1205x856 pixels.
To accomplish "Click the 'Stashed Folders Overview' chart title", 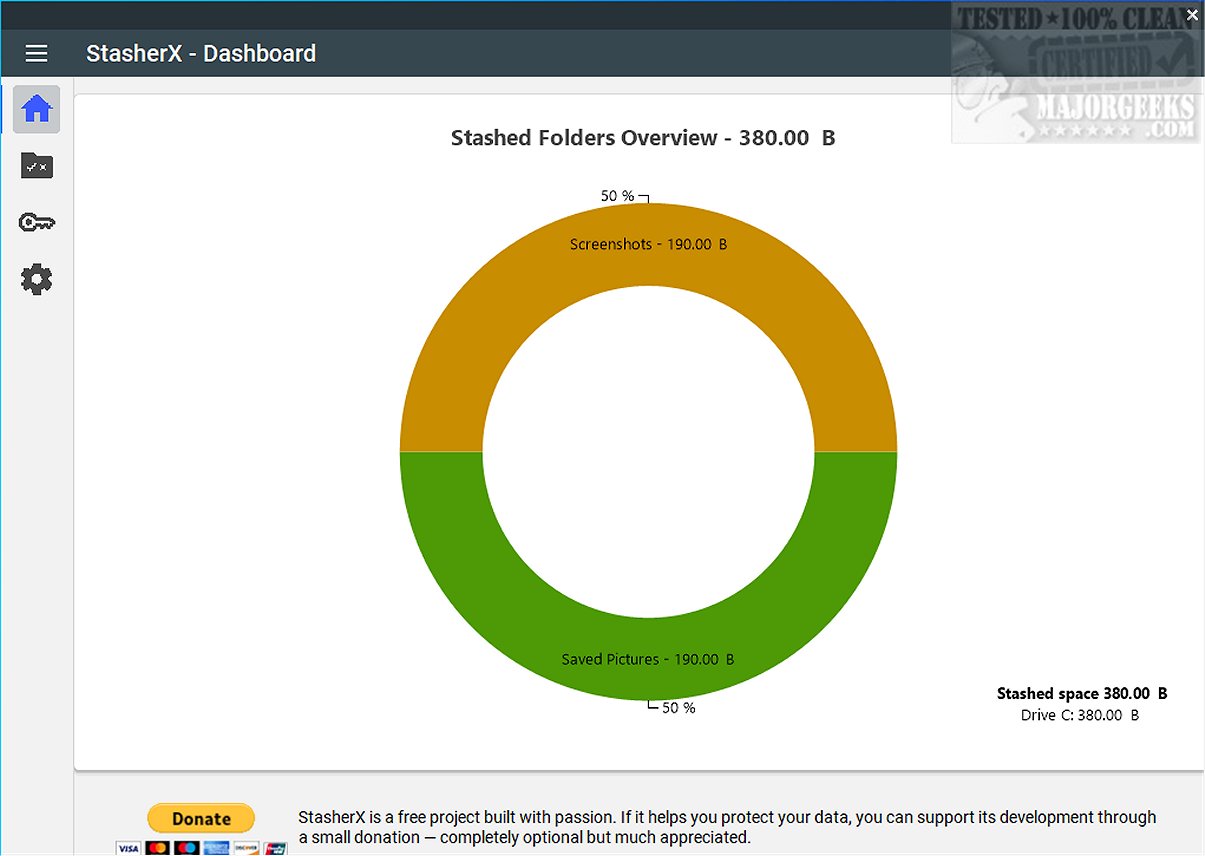I will coord(643,138).
